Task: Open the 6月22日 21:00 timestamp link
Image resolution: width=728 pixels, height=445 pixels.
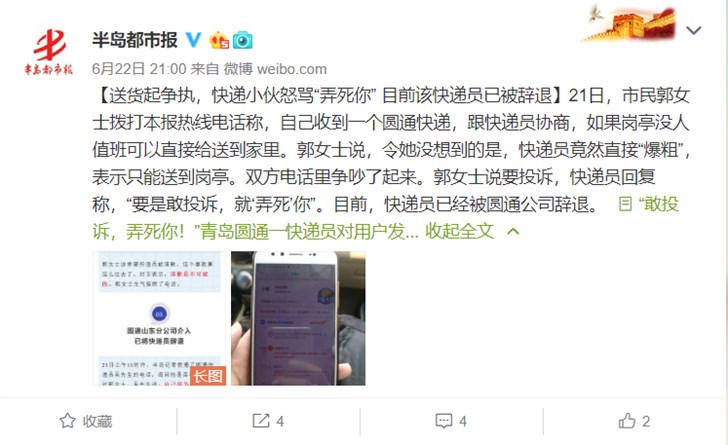Action: pos(139,69)
